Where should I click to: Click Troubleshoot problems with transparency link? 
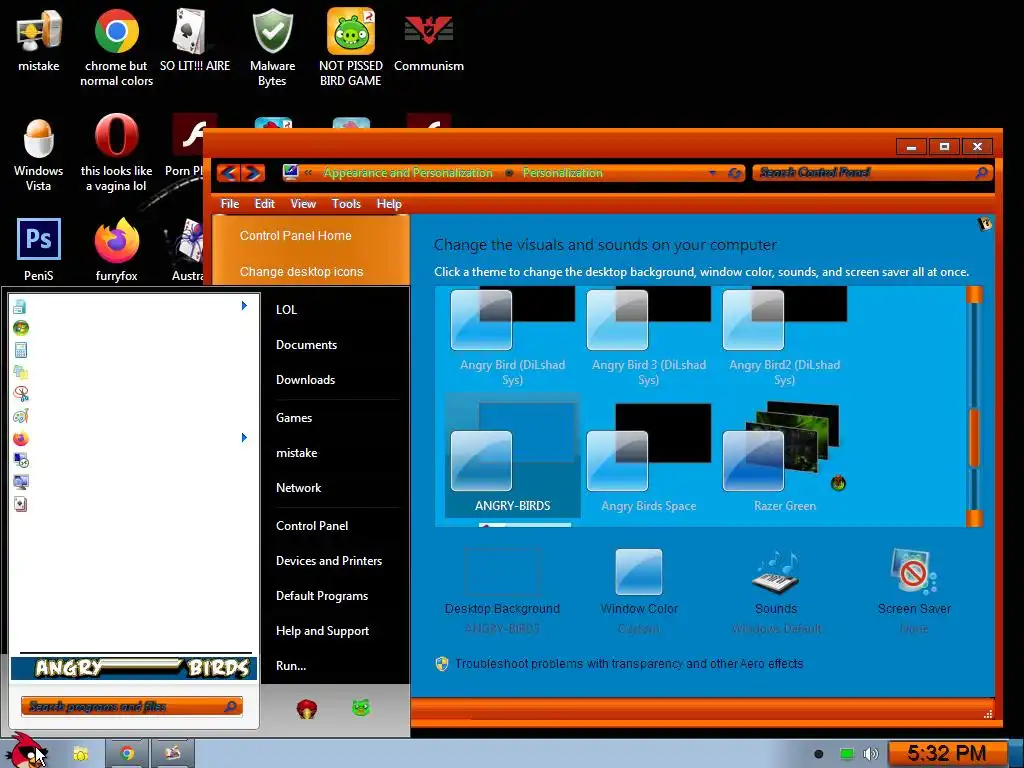click(629, 664)
